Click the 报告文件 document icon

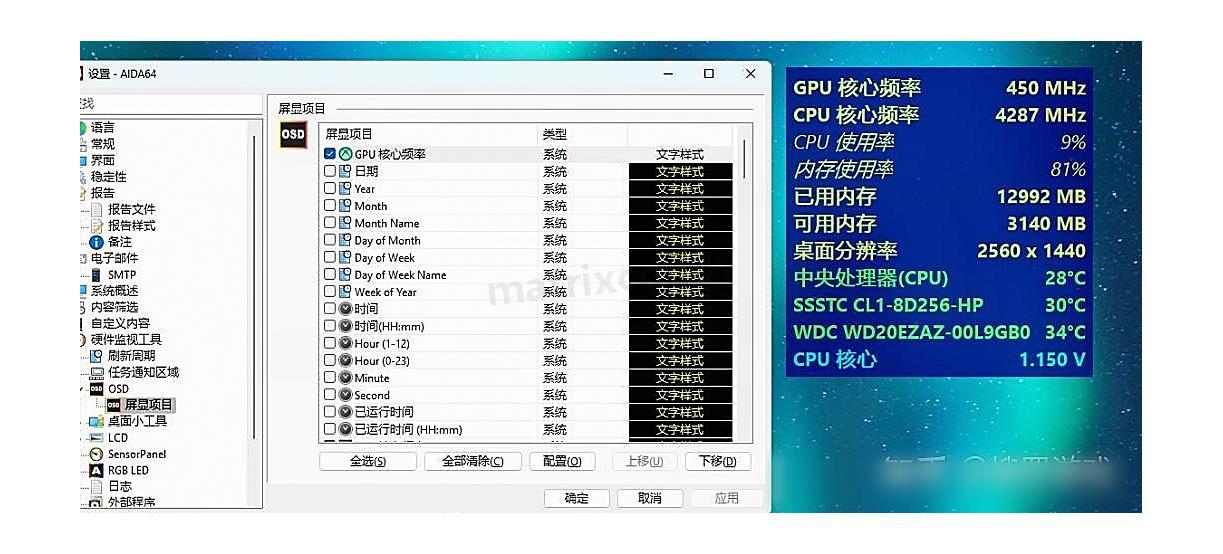tap(97, 209)
